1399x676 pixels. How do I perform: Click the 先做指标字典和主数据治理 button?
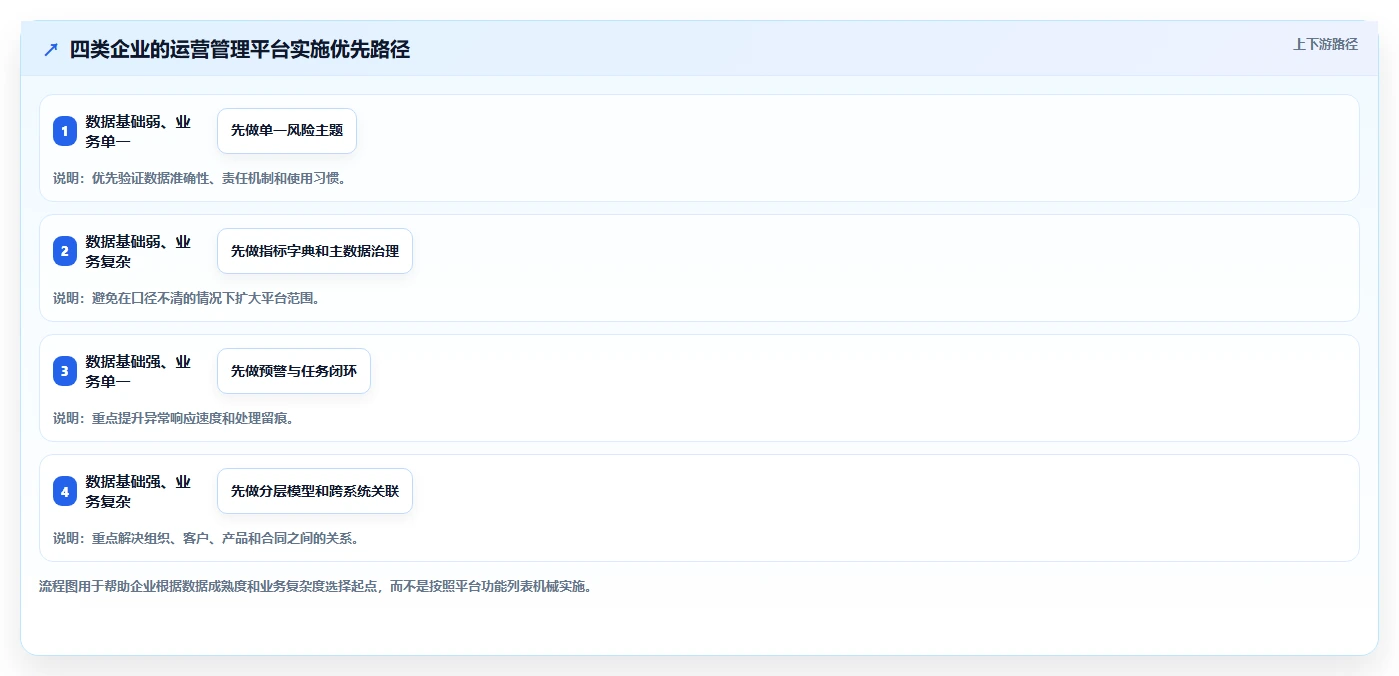pos(315,251)
